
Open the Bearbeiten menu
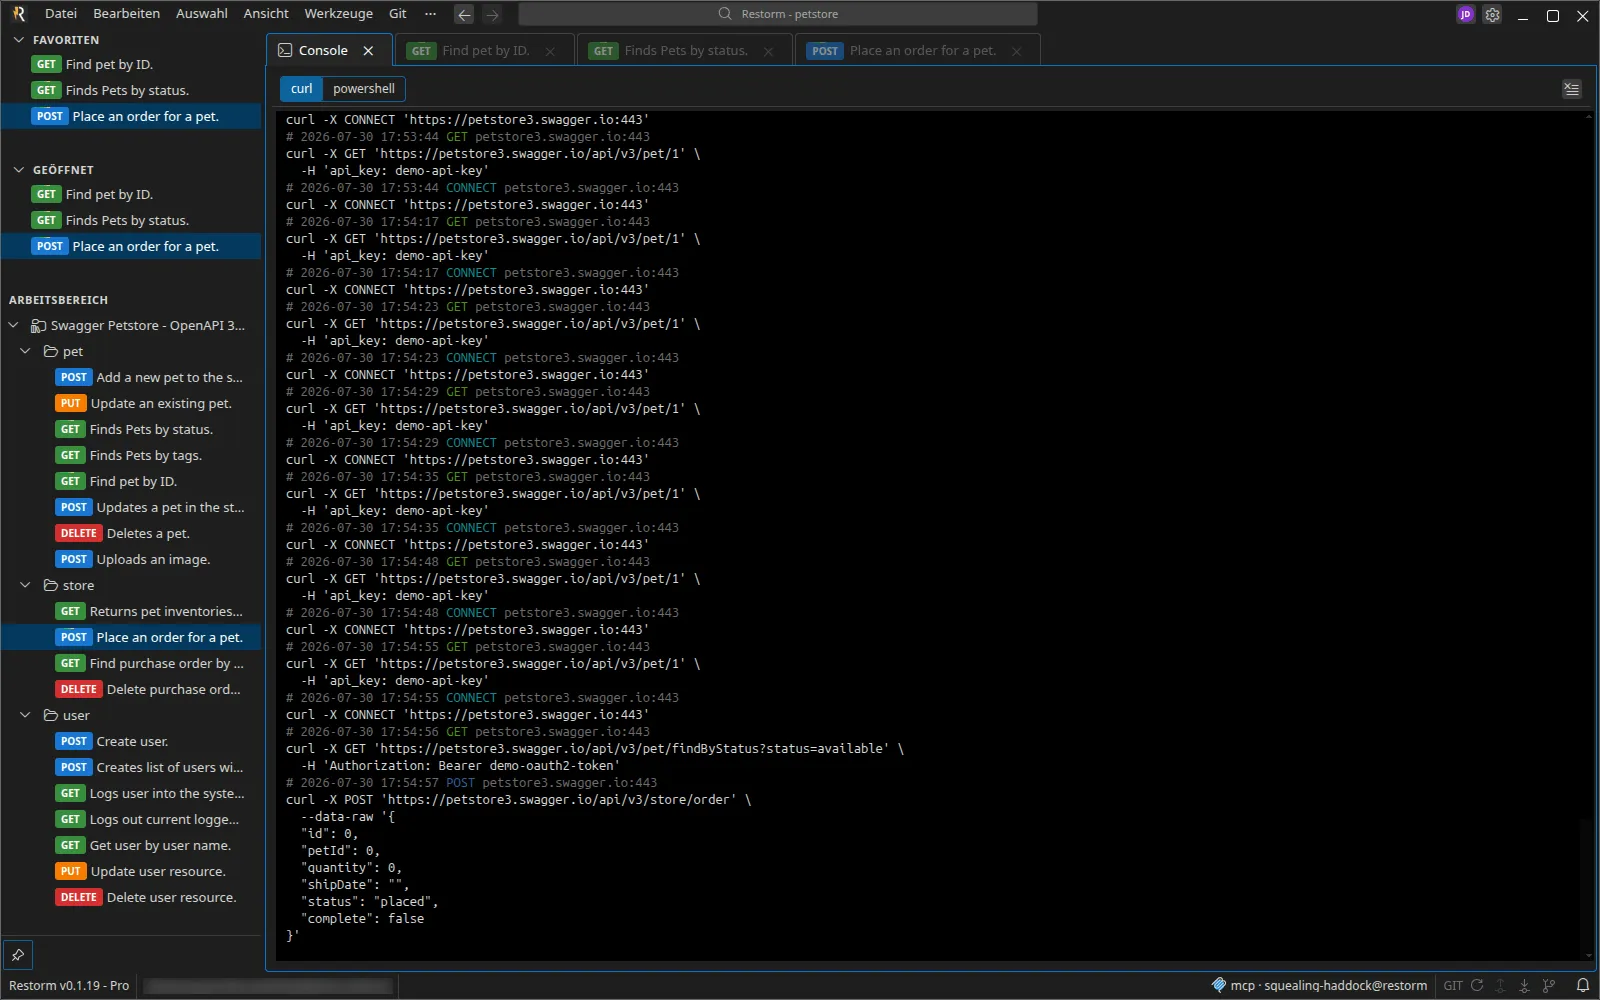coord(127,14)
